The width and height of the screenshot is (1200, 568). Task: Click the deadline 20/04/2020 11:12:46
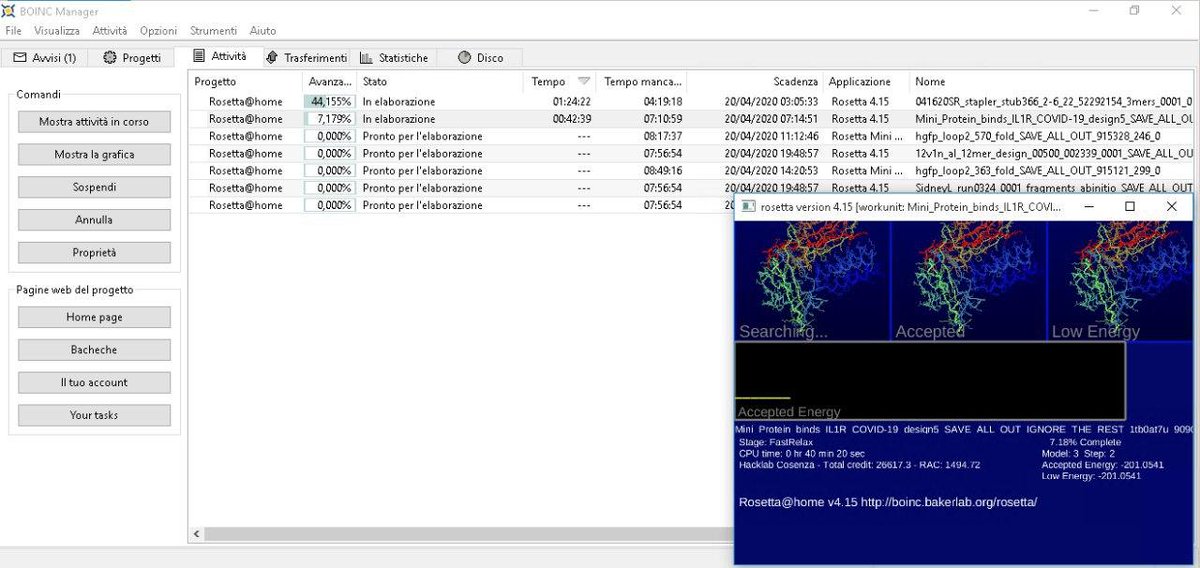771,136
